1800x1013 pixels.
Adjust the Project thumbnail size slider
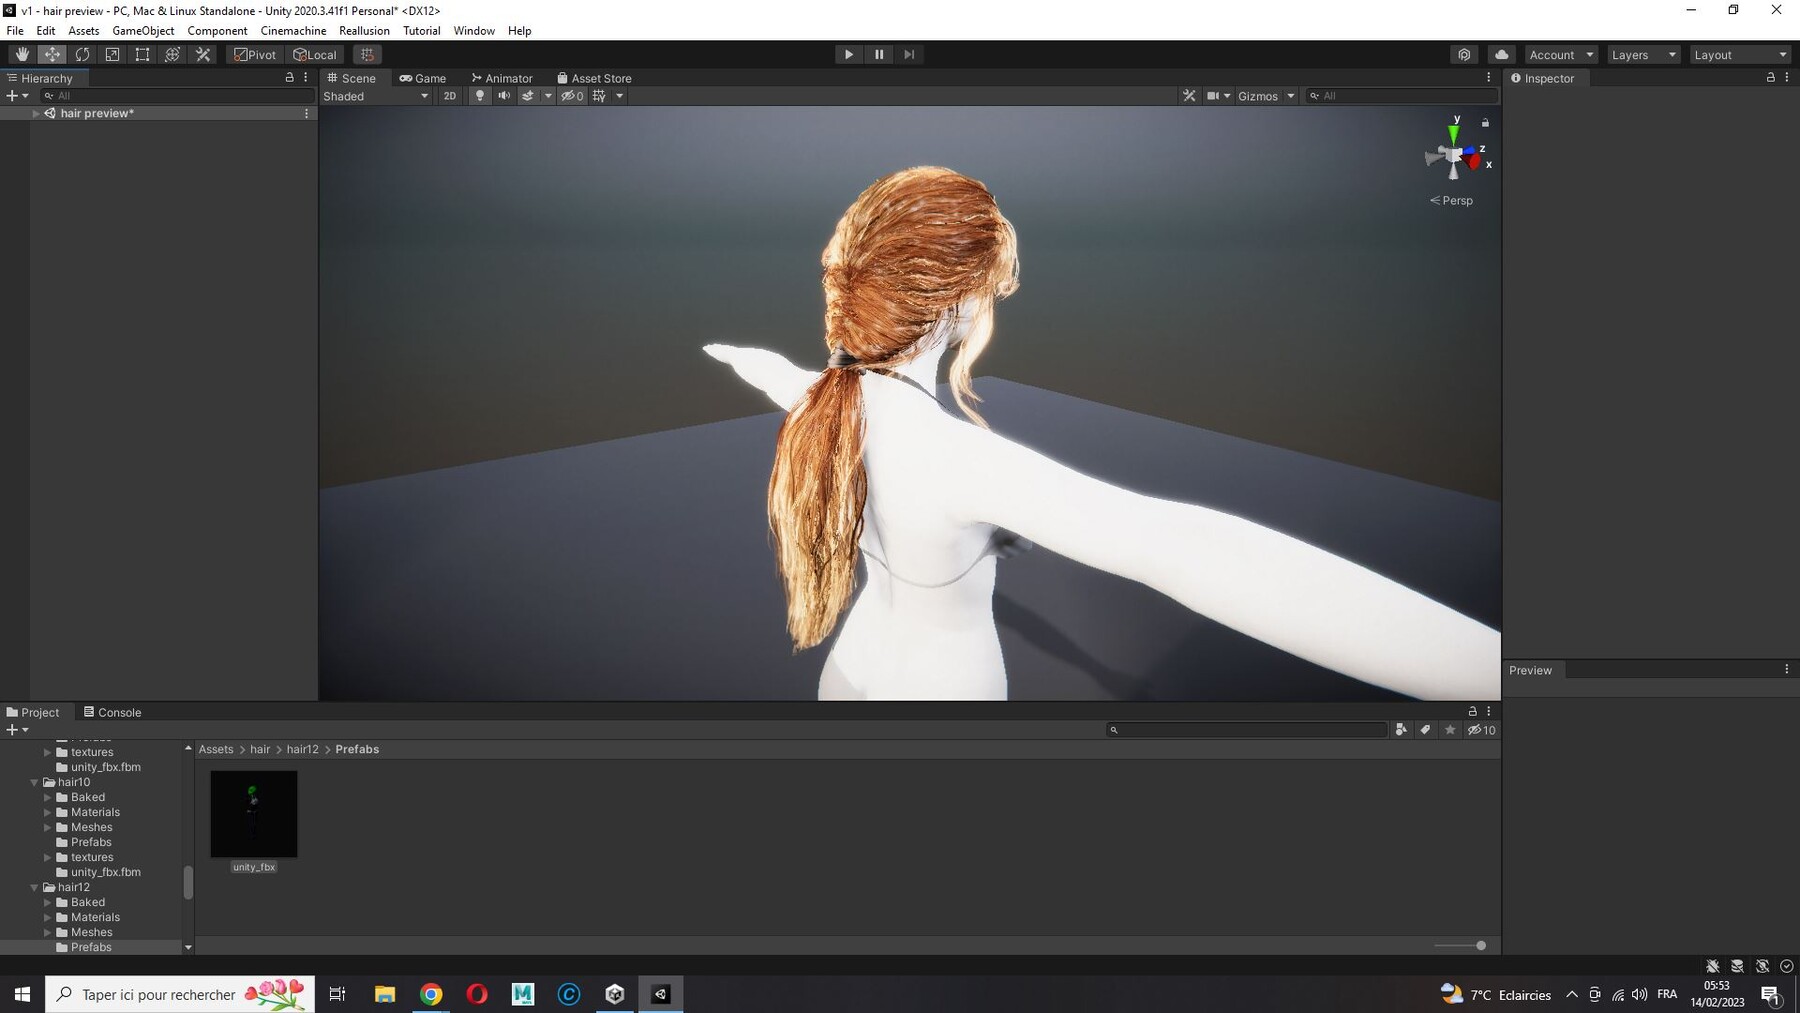(x=1460, y=946)
